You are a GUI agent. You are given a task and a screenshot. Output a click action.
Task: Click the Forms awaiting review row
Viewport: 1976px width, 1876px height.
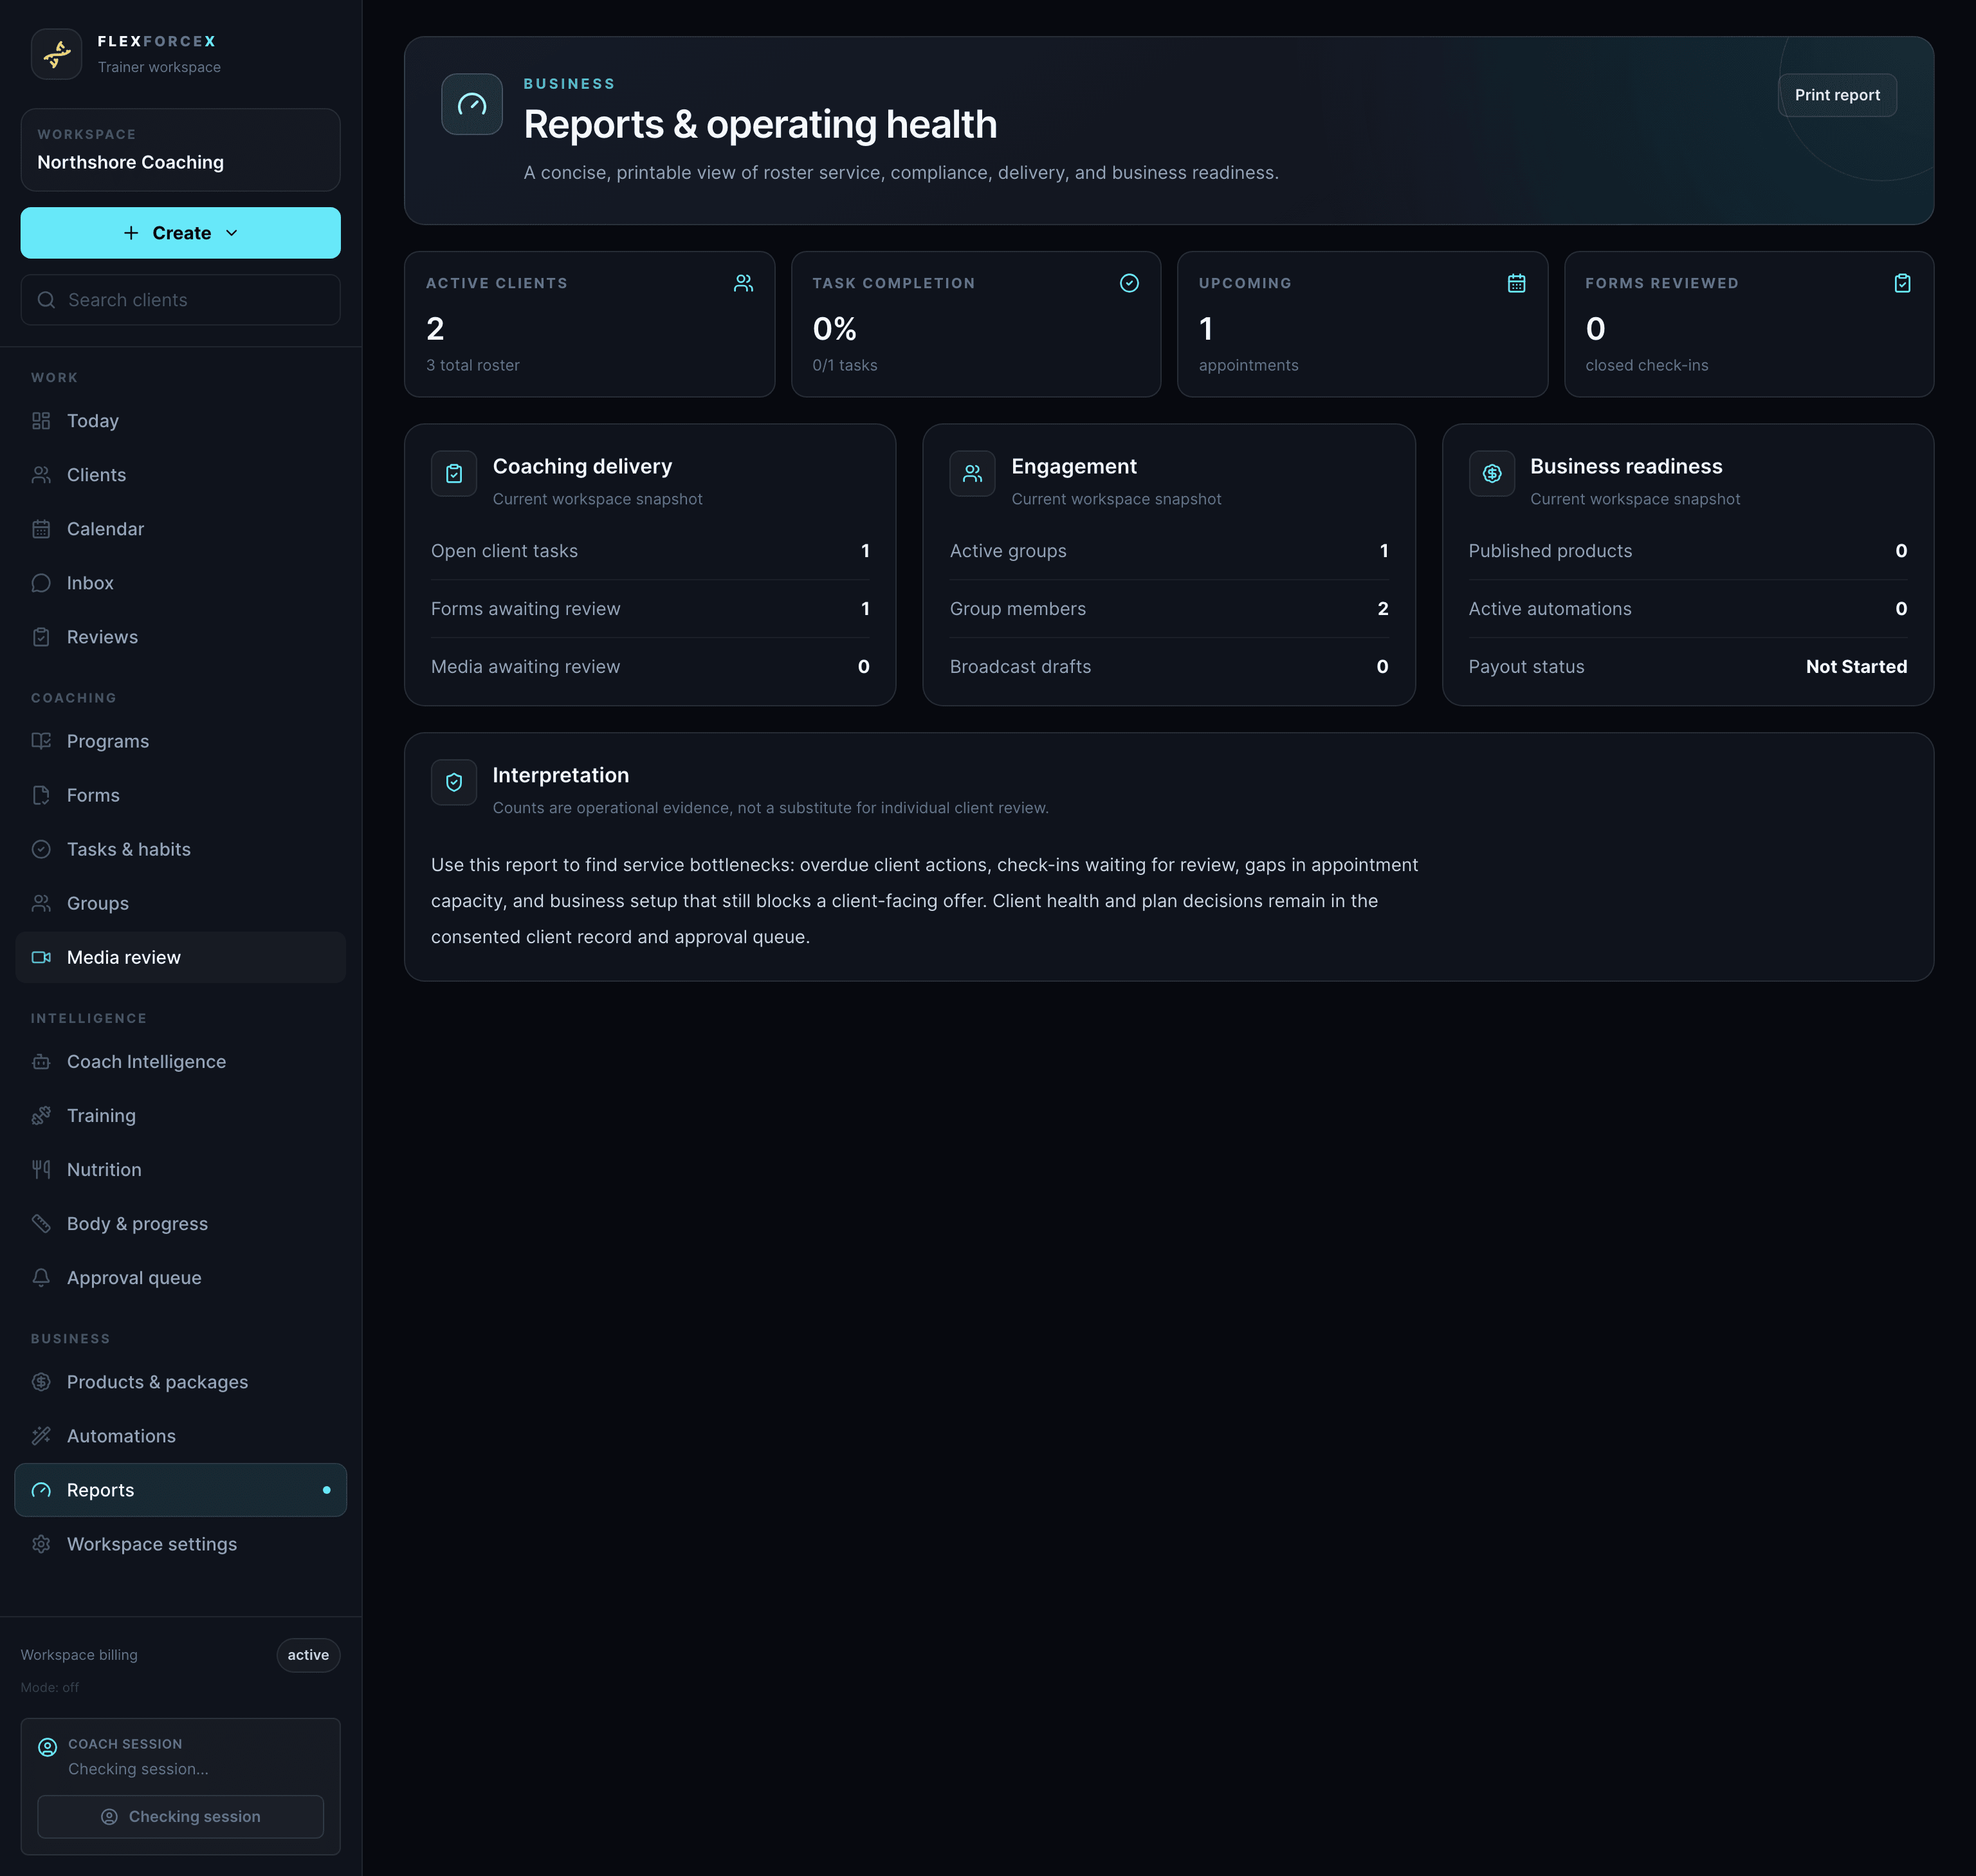(x=650, y=609)
